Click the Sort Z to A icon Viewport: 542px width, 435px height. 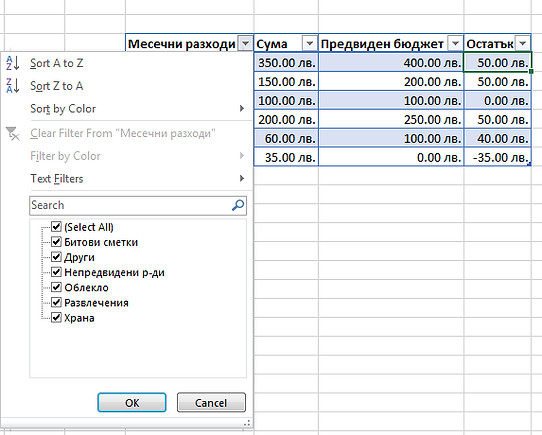point(13,86)
